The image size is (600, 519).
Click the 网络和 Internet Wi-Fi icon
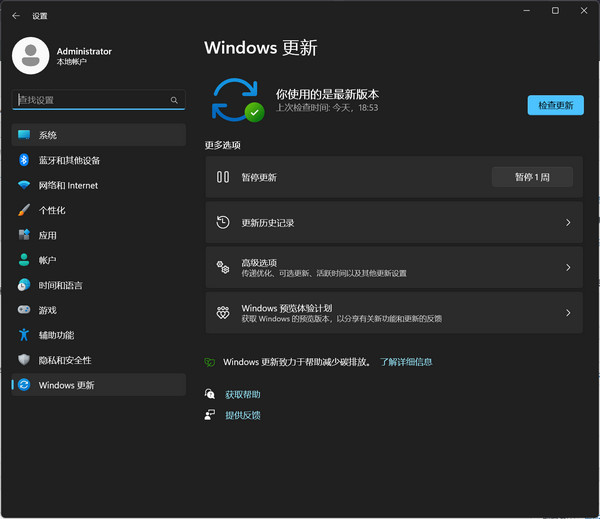[x=24, y=185]
